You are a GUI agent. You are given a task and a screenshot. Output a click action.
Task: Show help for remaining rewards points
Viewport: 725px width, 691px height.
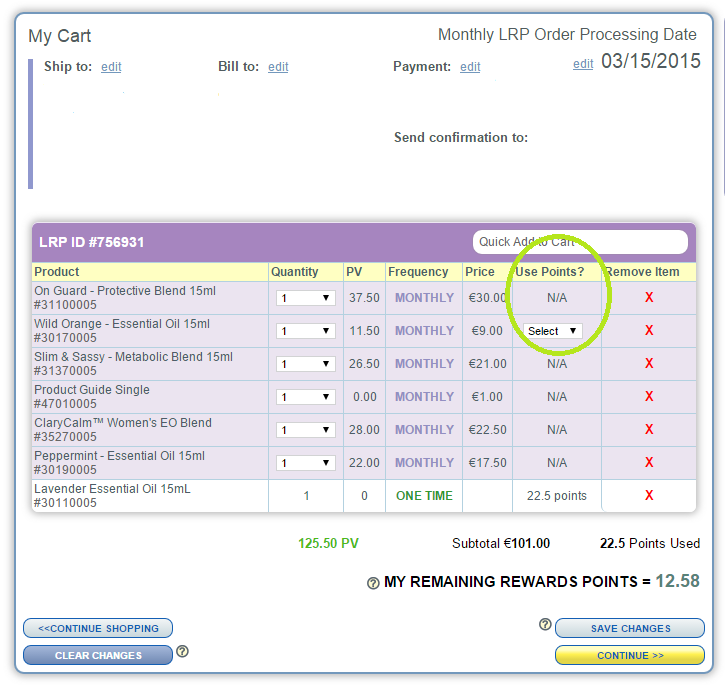[x=373, y=583]
